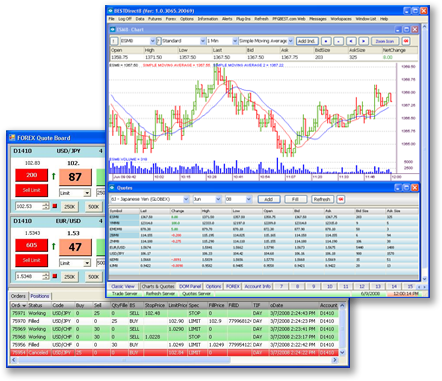Viewport: 442px width, 381px height.
Task: Click the right arrow chart scroll button
Action: 364,41
